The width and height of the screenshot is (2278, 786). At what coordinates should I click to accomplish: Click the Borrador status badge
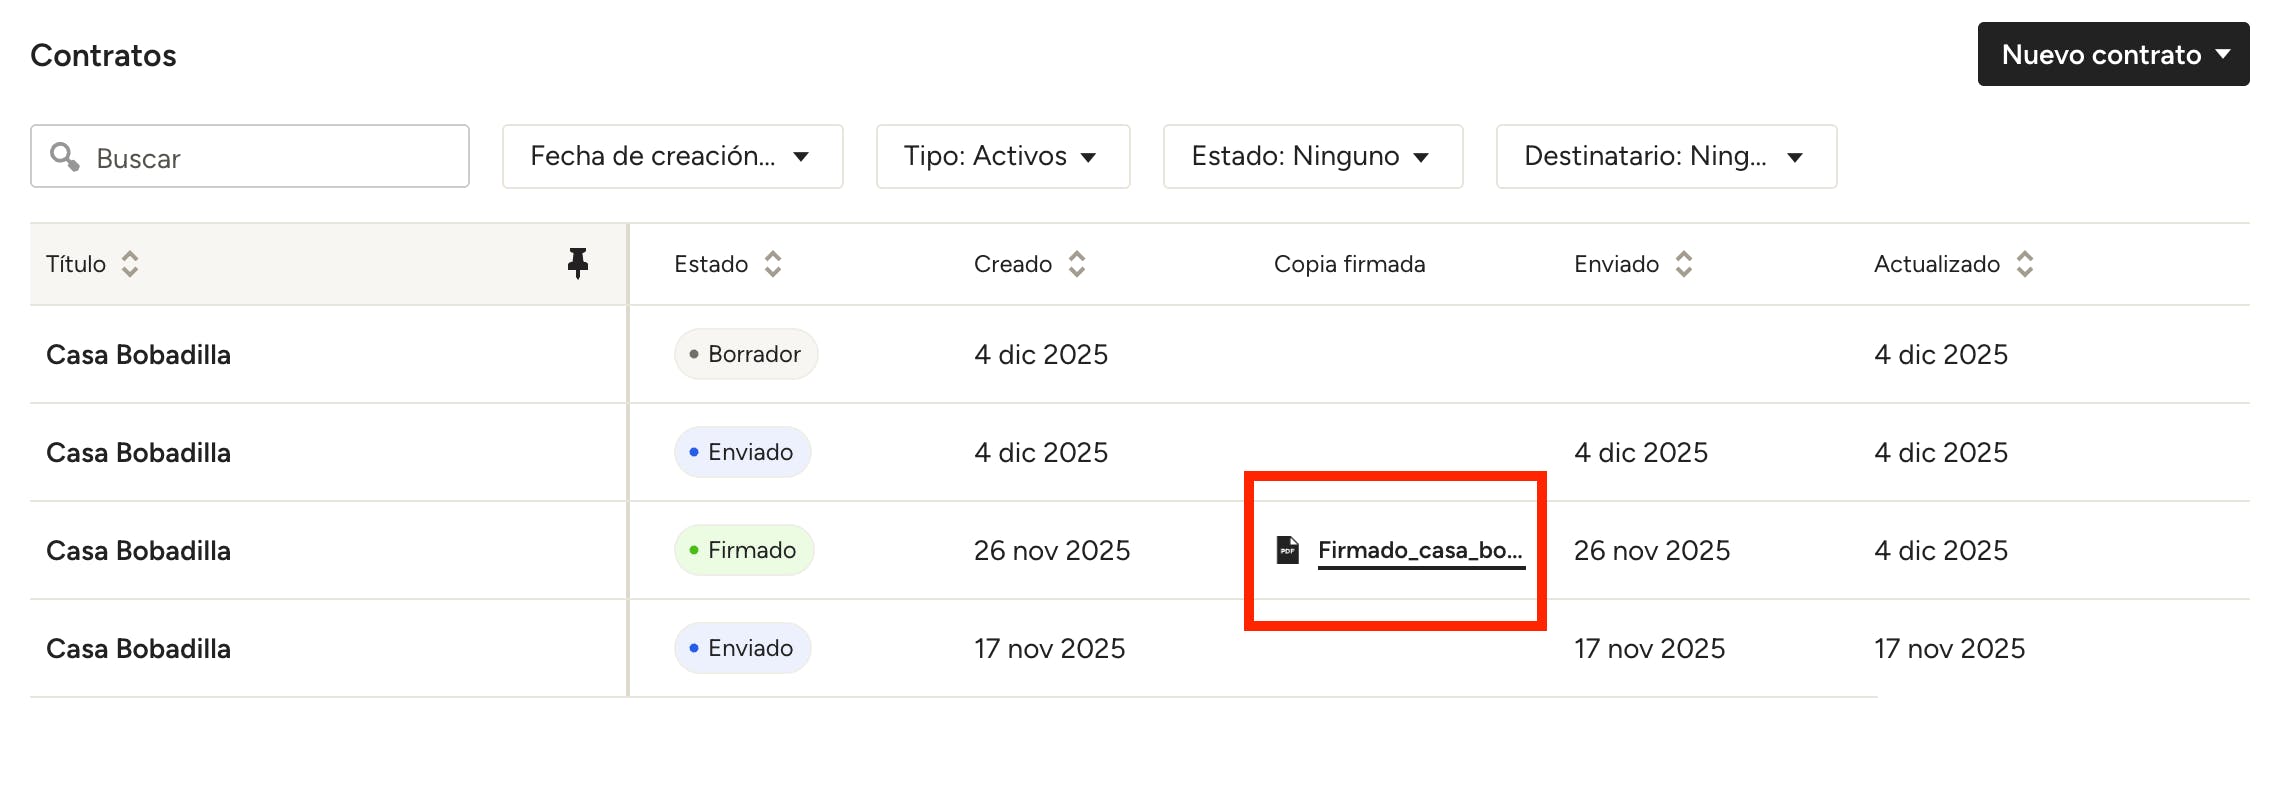pyautogui.click(x=746, y=354)
